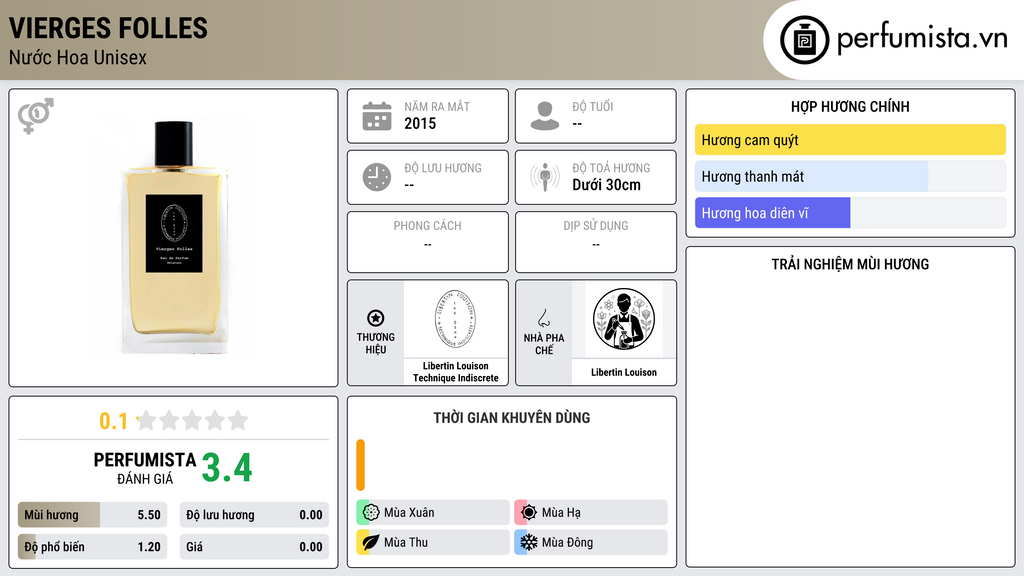The image size is (1024, 576).
Task: Click the Phong cách card
Action: 428,242
